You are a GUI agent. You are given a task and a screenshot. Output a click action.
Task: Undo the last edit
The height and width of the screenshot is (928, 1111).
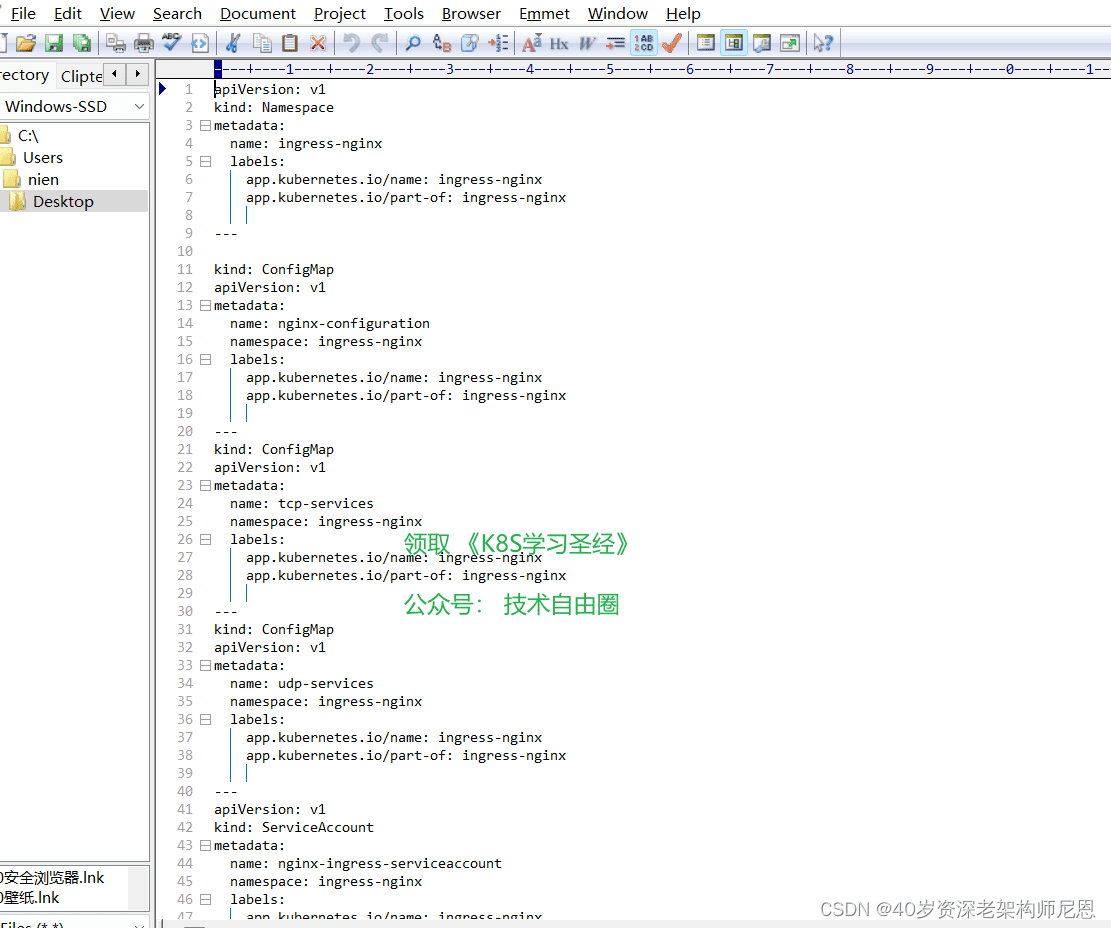click(x=351, y=43)
